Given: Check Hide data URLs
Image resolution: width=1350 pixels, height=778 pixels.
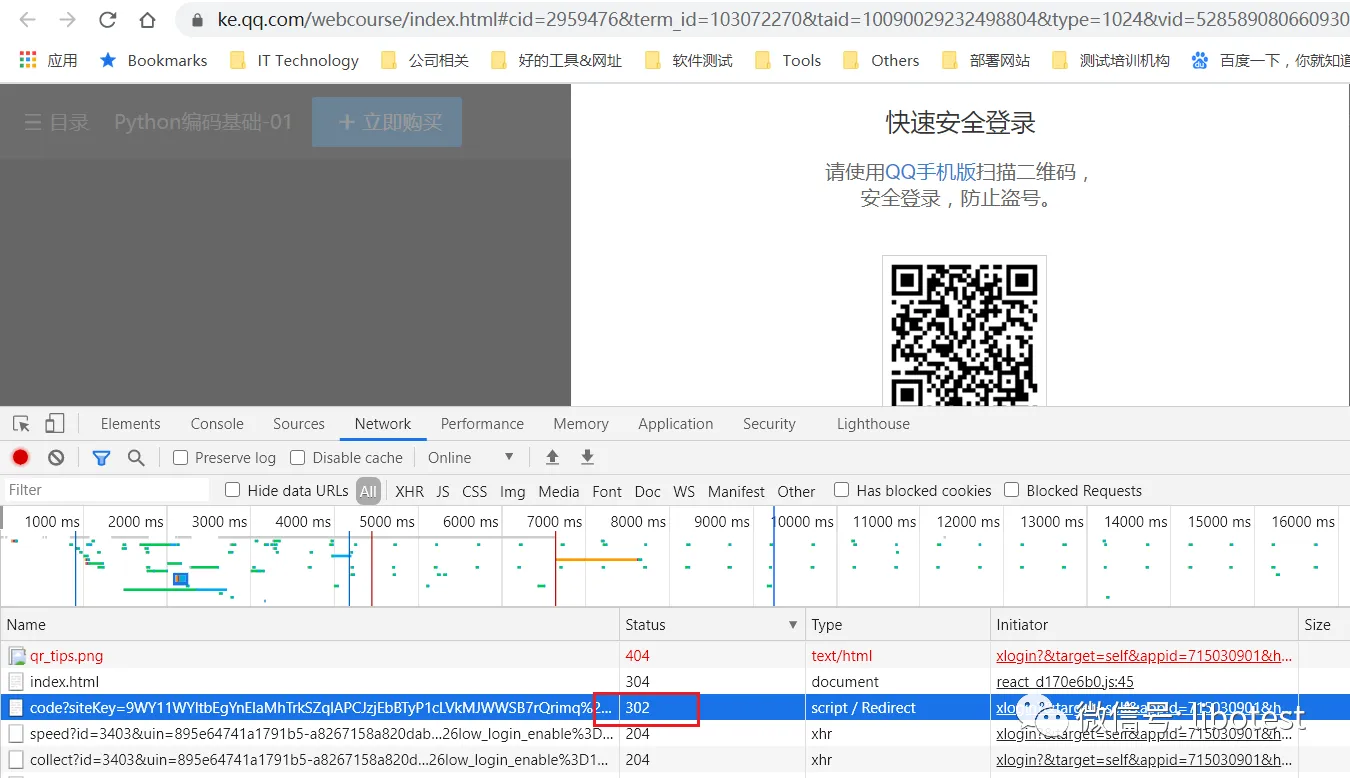Looking at the screenshot, I should pyautogui.click(x=232, y=490).
